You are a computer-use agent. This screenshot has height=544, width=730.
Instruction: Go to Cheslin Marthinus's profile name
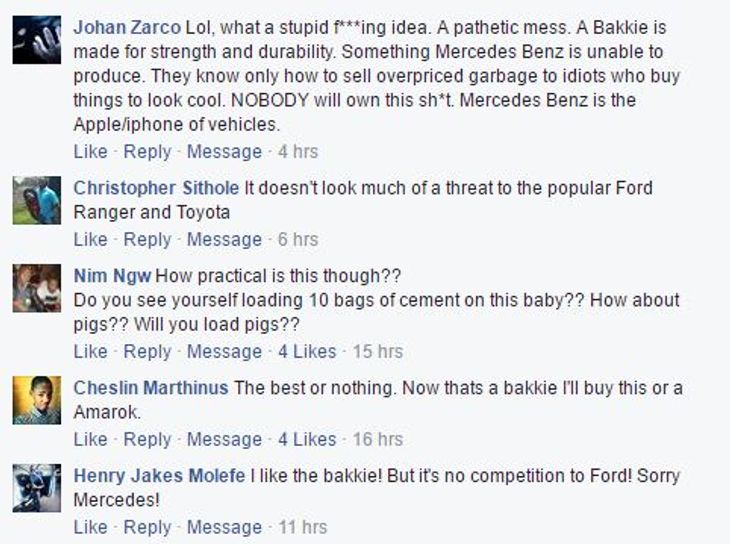(151, 388)
